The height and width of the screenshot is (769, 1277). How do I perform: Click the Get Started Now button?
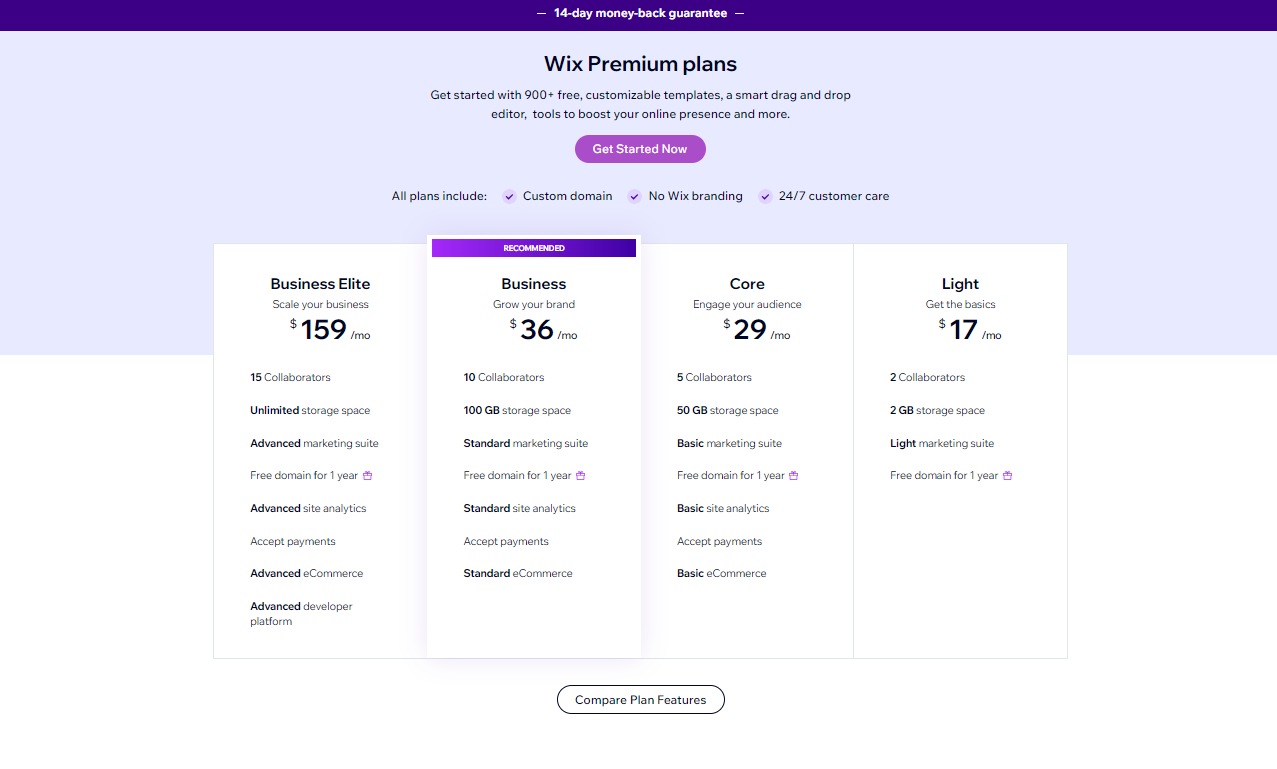click(640, 149)
